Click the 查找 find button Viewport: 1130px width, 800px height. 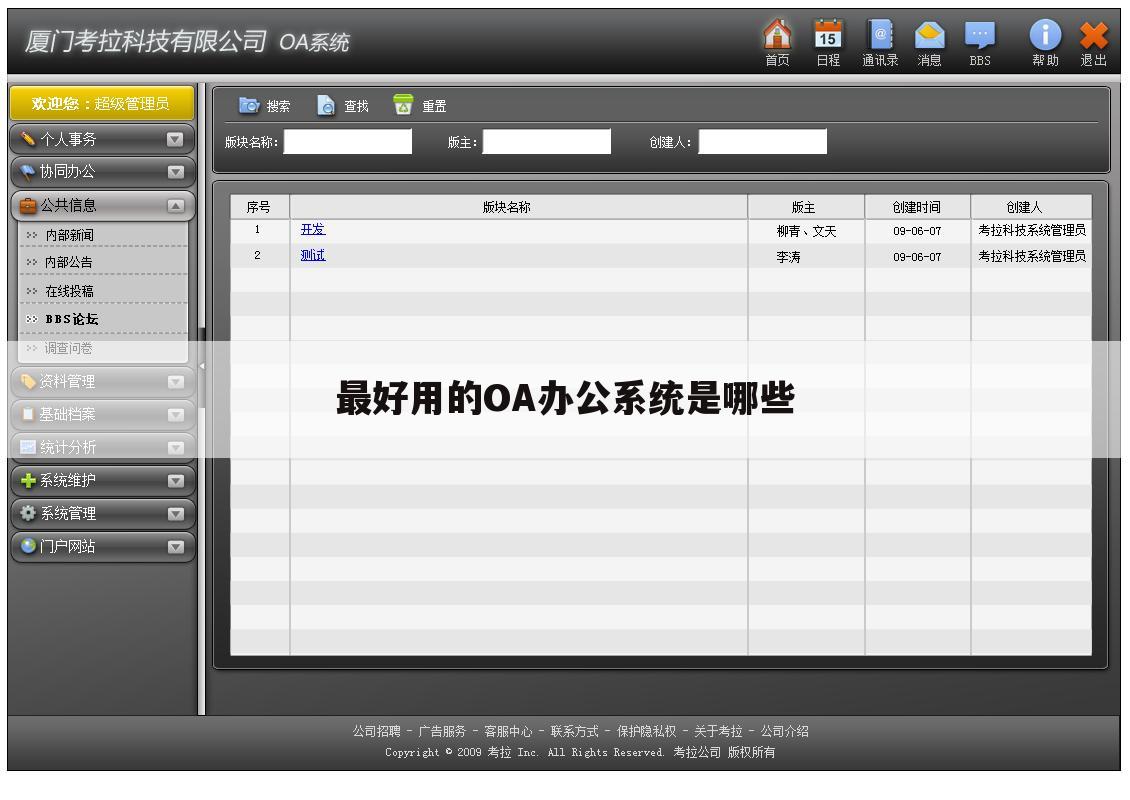(x=342, y=105)
